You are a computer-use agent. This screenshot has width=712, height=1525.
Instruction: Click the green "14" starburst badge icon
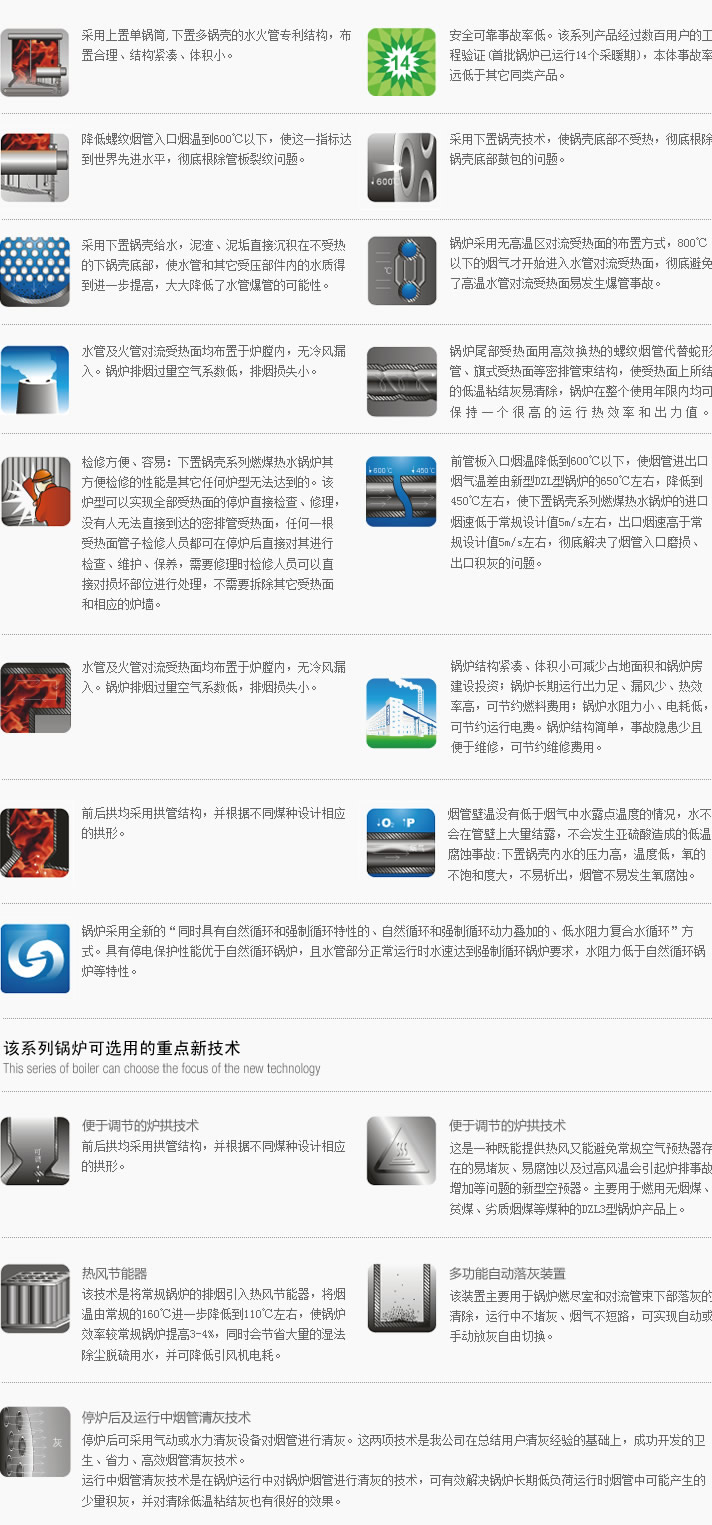[x=401, y=62]
